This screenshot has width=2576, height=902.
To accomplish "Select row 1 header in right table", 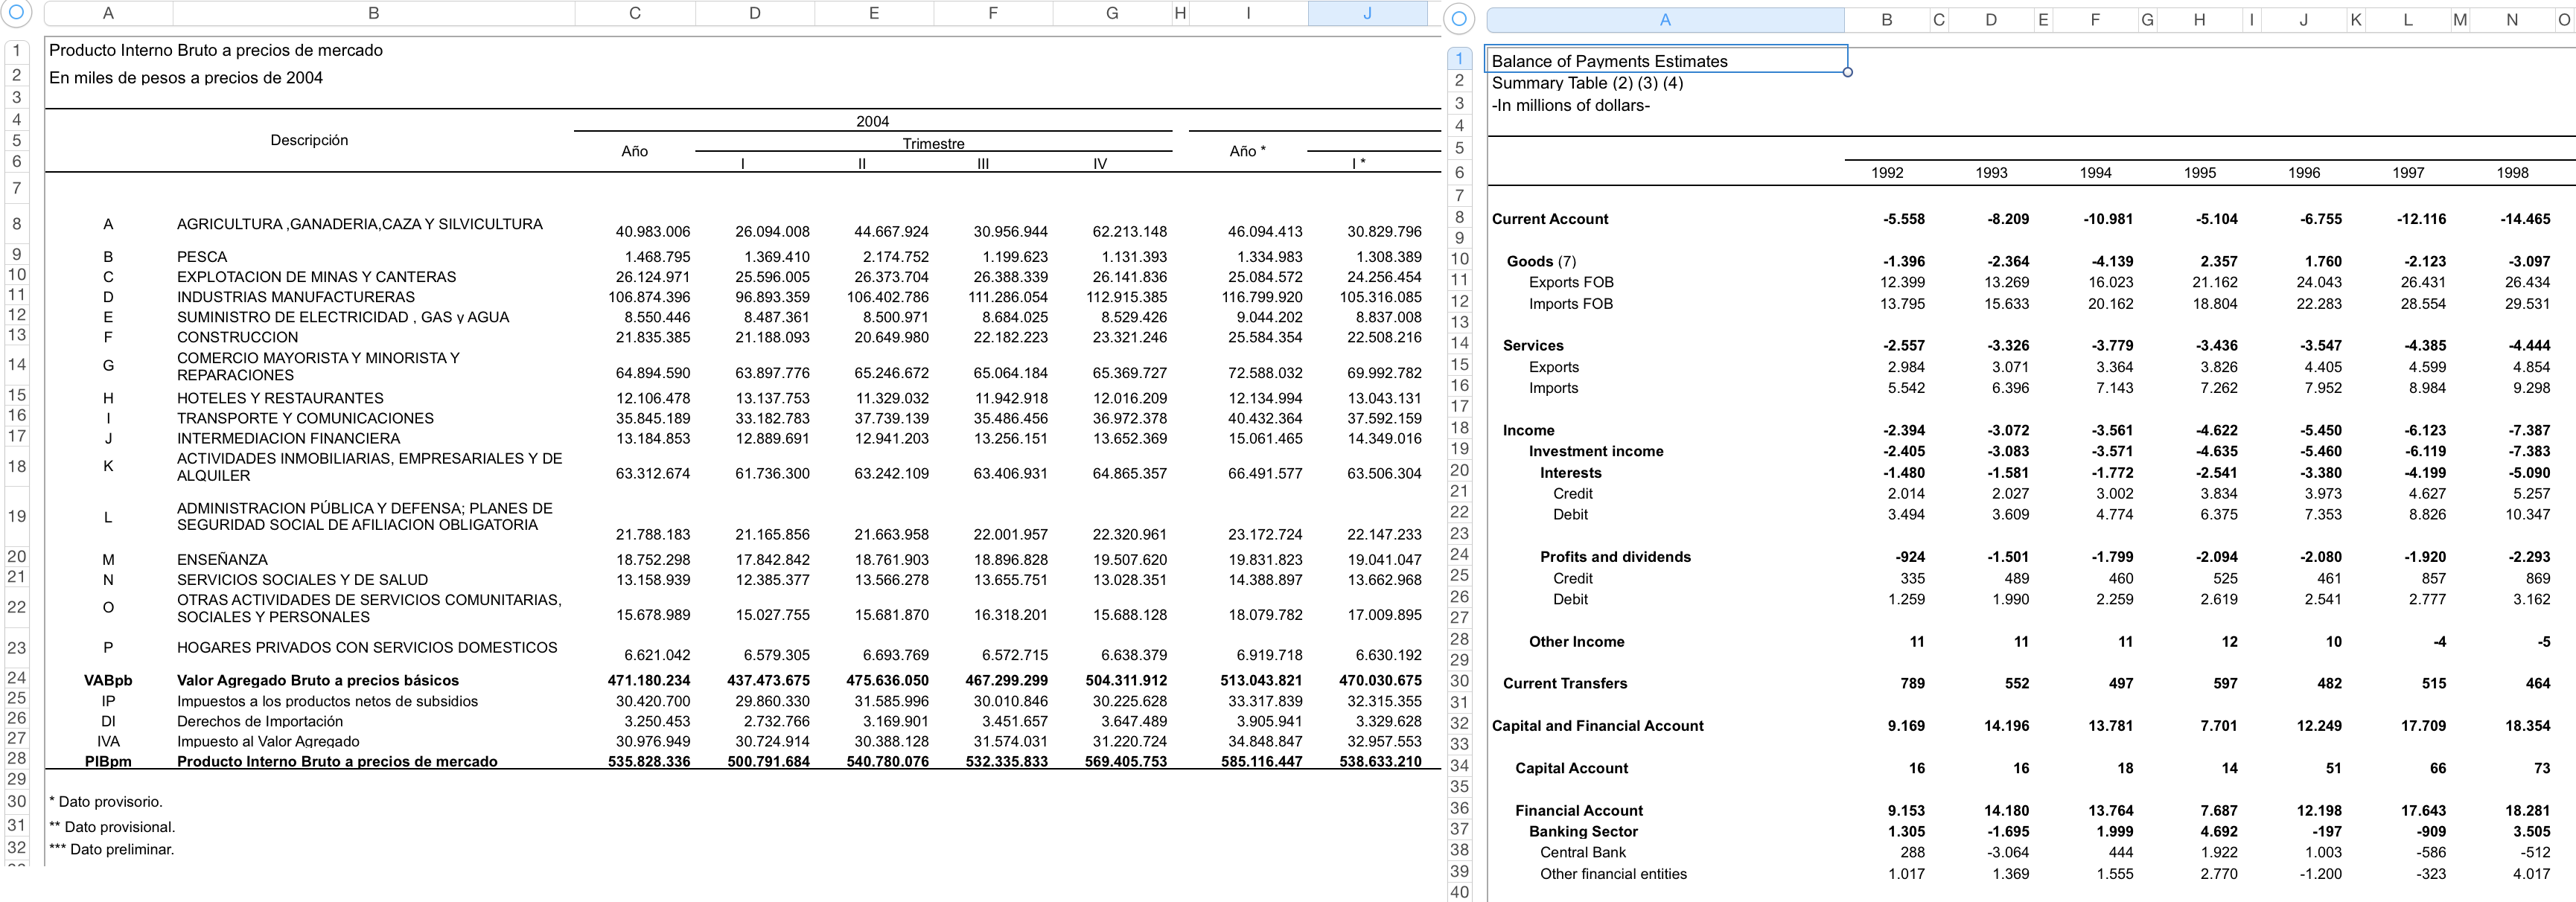I will (1459, 59).
